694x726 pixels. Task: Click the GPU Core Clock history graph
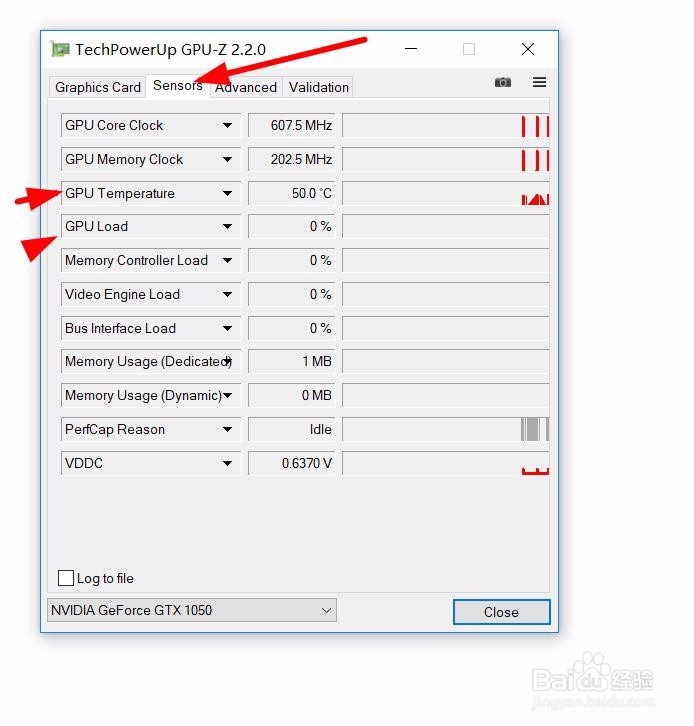click(x=446, y=125)
